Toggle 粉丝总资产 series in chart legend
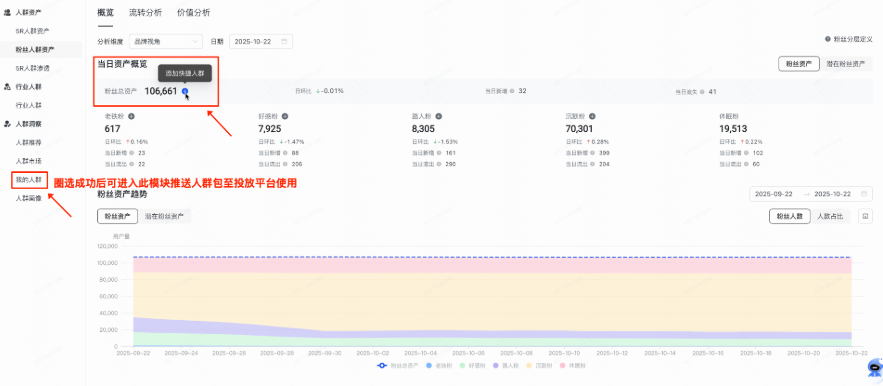The image size is (883, 386). [397, 366]
